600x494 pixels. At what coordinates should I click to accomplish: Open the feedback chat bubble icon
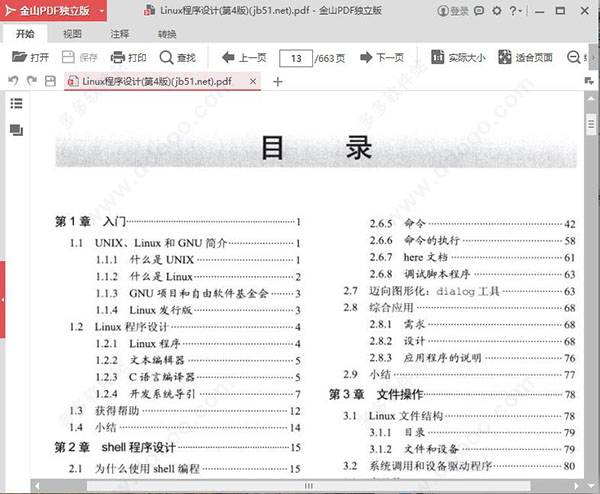[x=479, y=11]
